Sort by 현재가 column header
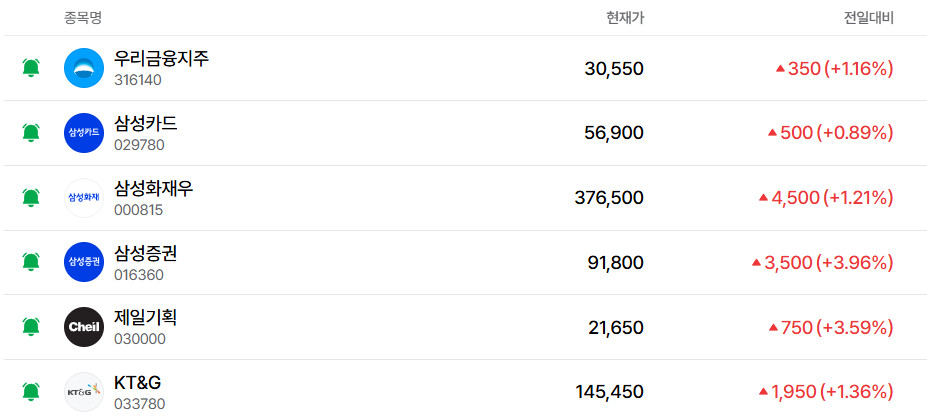 (x=624, y=18)
